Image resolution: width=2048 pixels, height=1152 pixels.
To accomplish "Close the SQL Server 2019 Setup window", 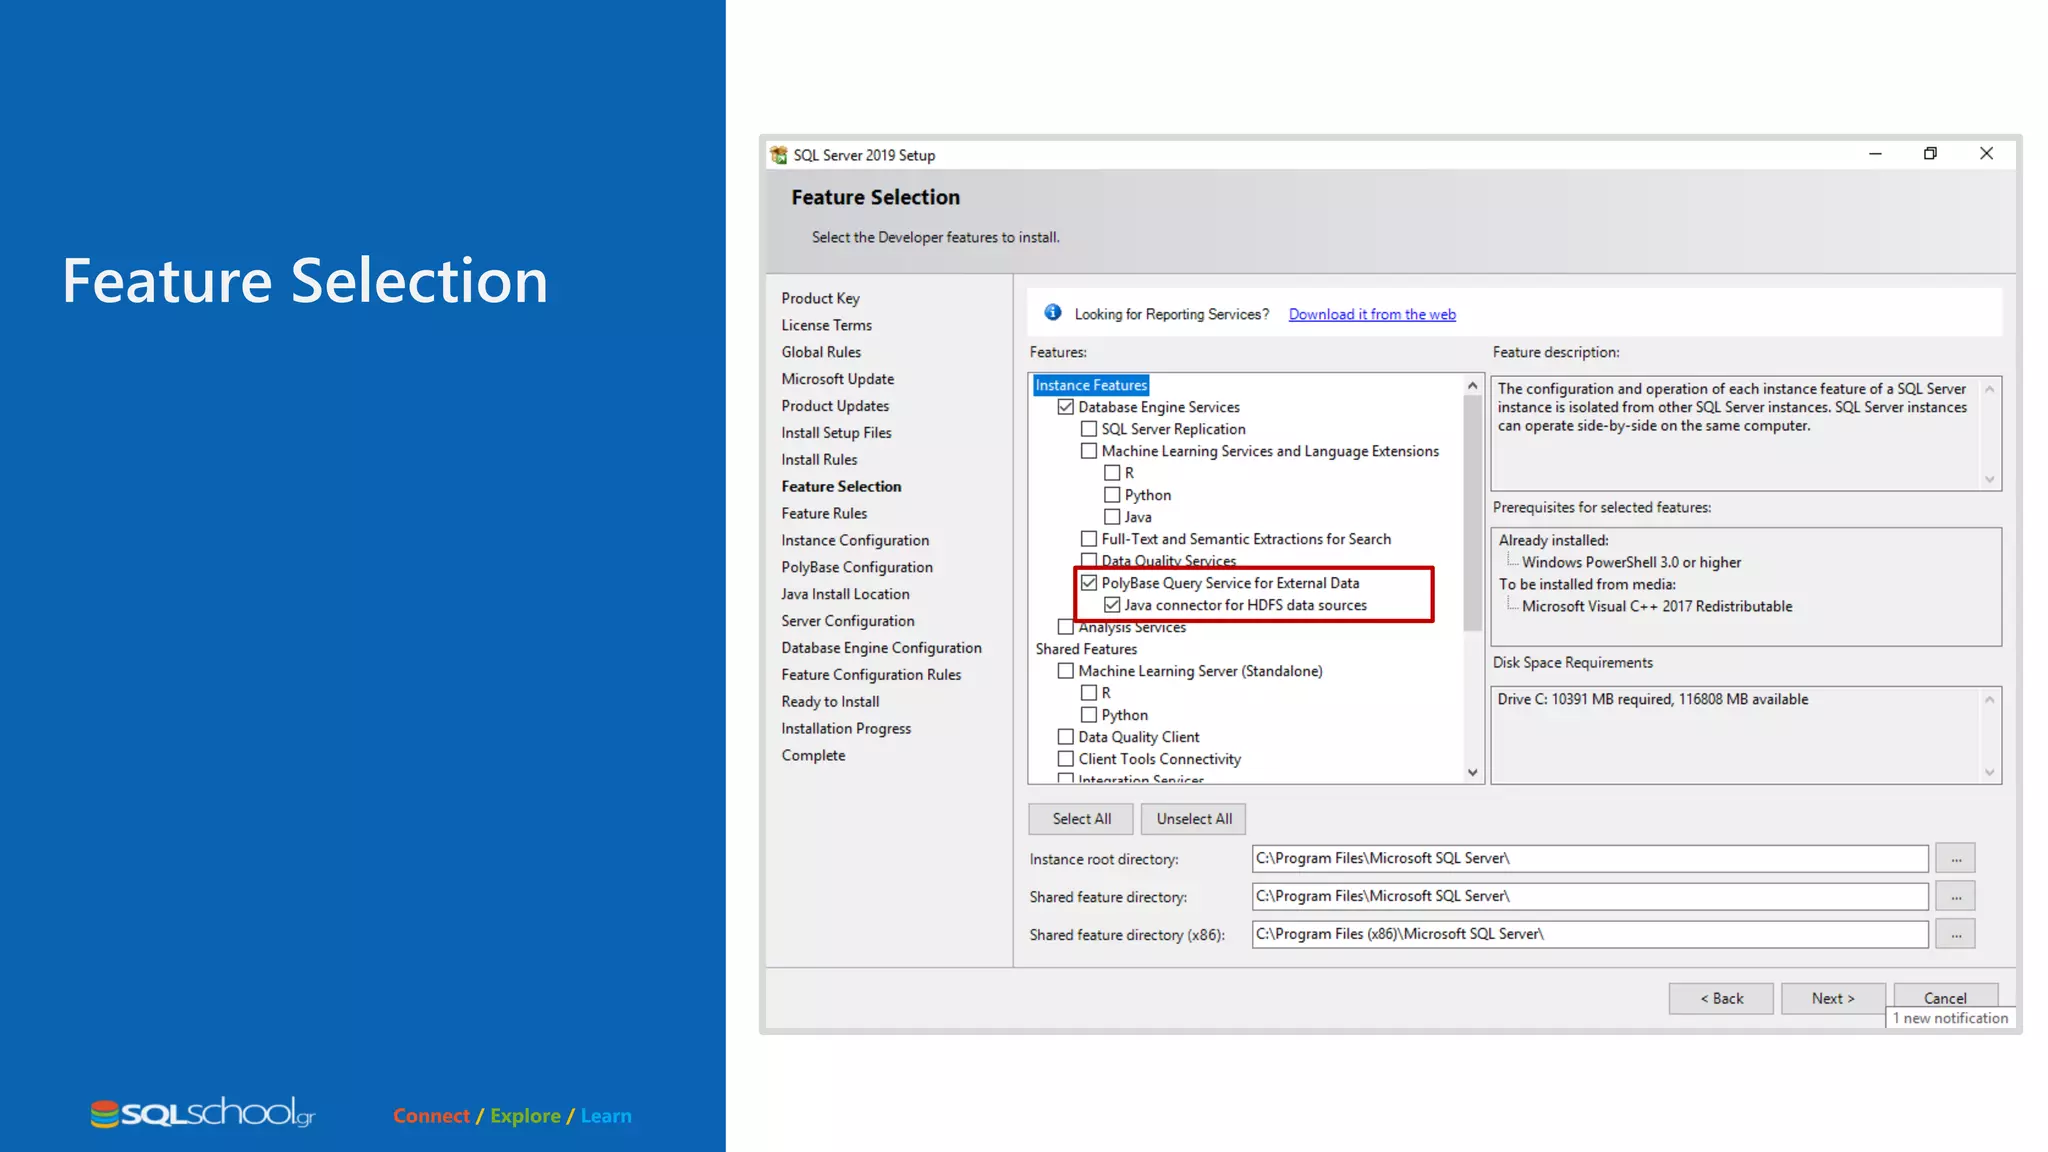I will tap(1986, 154).
